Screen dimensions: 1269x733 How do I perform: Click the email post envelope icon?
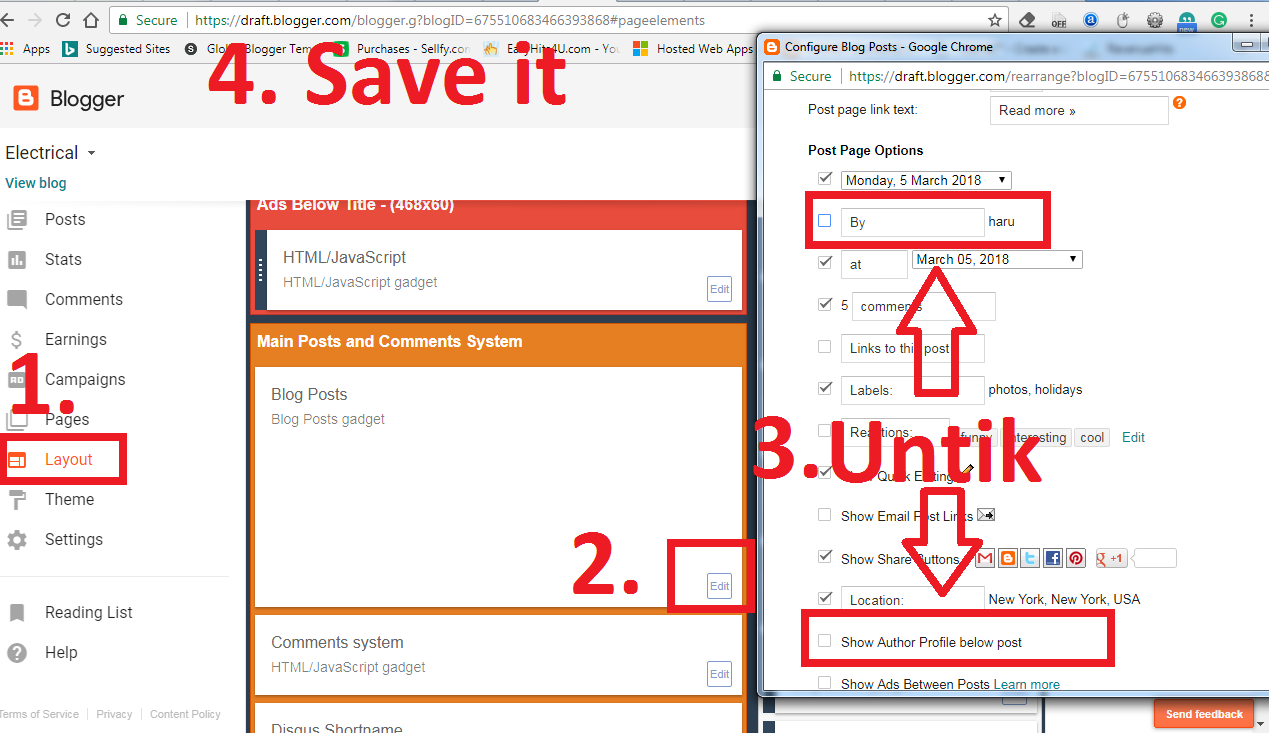pyautogui.click(x=986, y=515)
